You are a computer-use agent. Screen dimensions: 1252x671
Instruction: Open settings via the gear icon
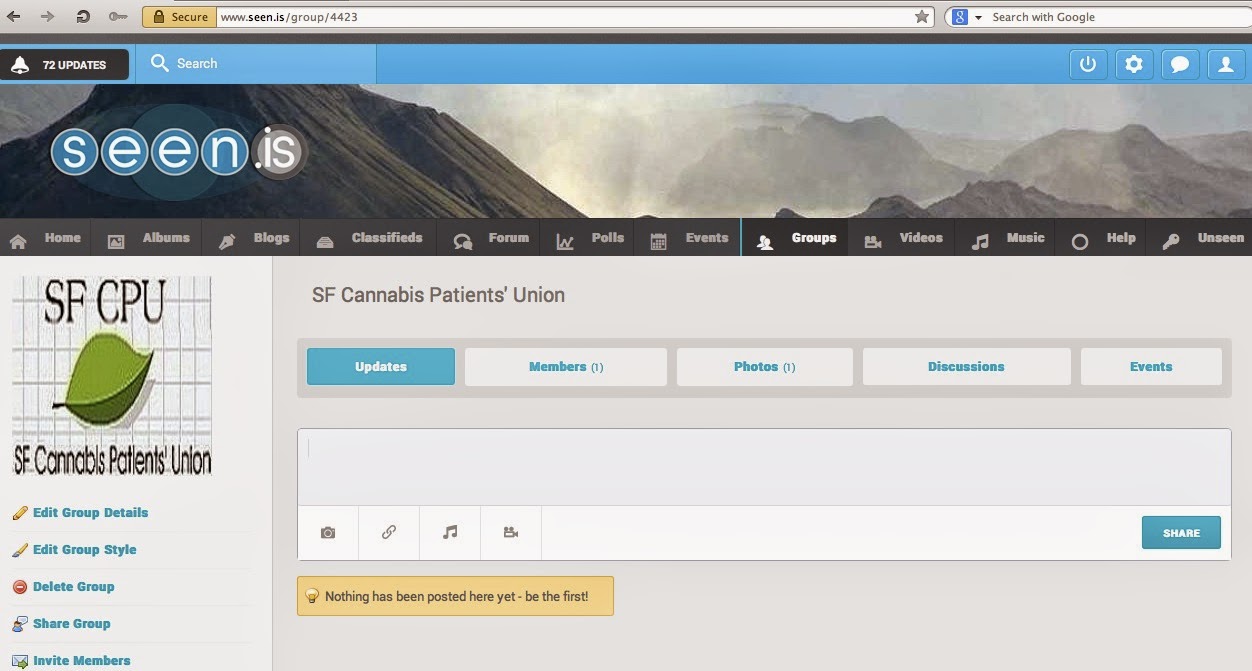pyautogui.click(x=1133, y=64)
